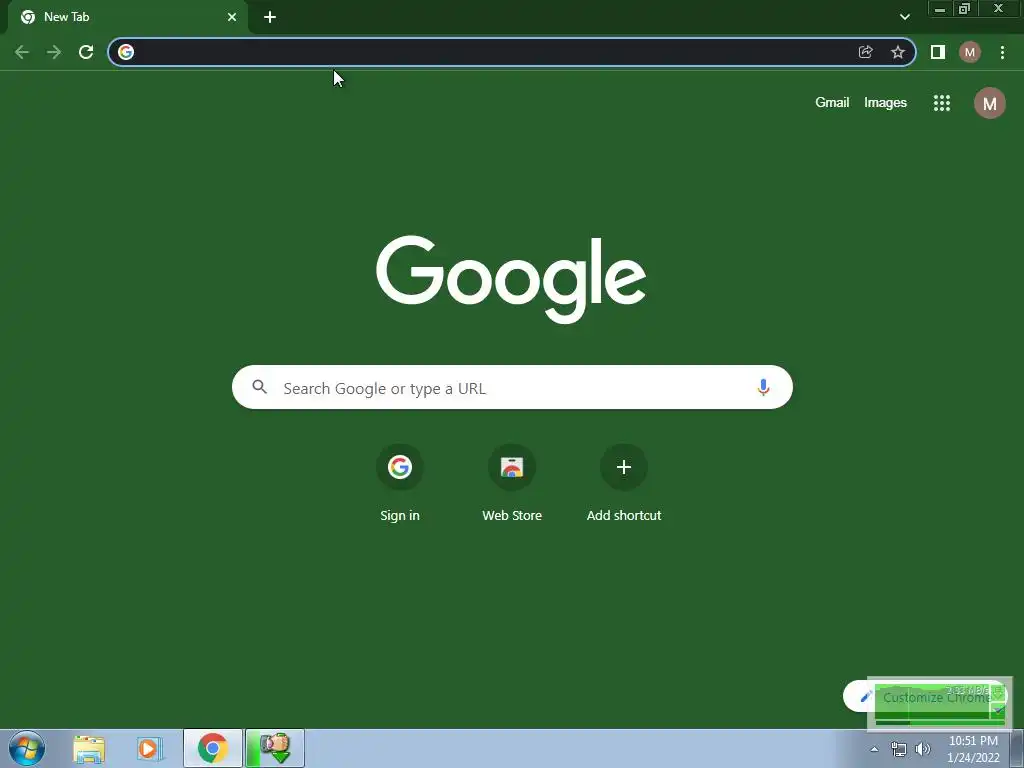Open the volume speaker tray icon
This screenshot has width=1024, height=768.
tap(923, 749)
